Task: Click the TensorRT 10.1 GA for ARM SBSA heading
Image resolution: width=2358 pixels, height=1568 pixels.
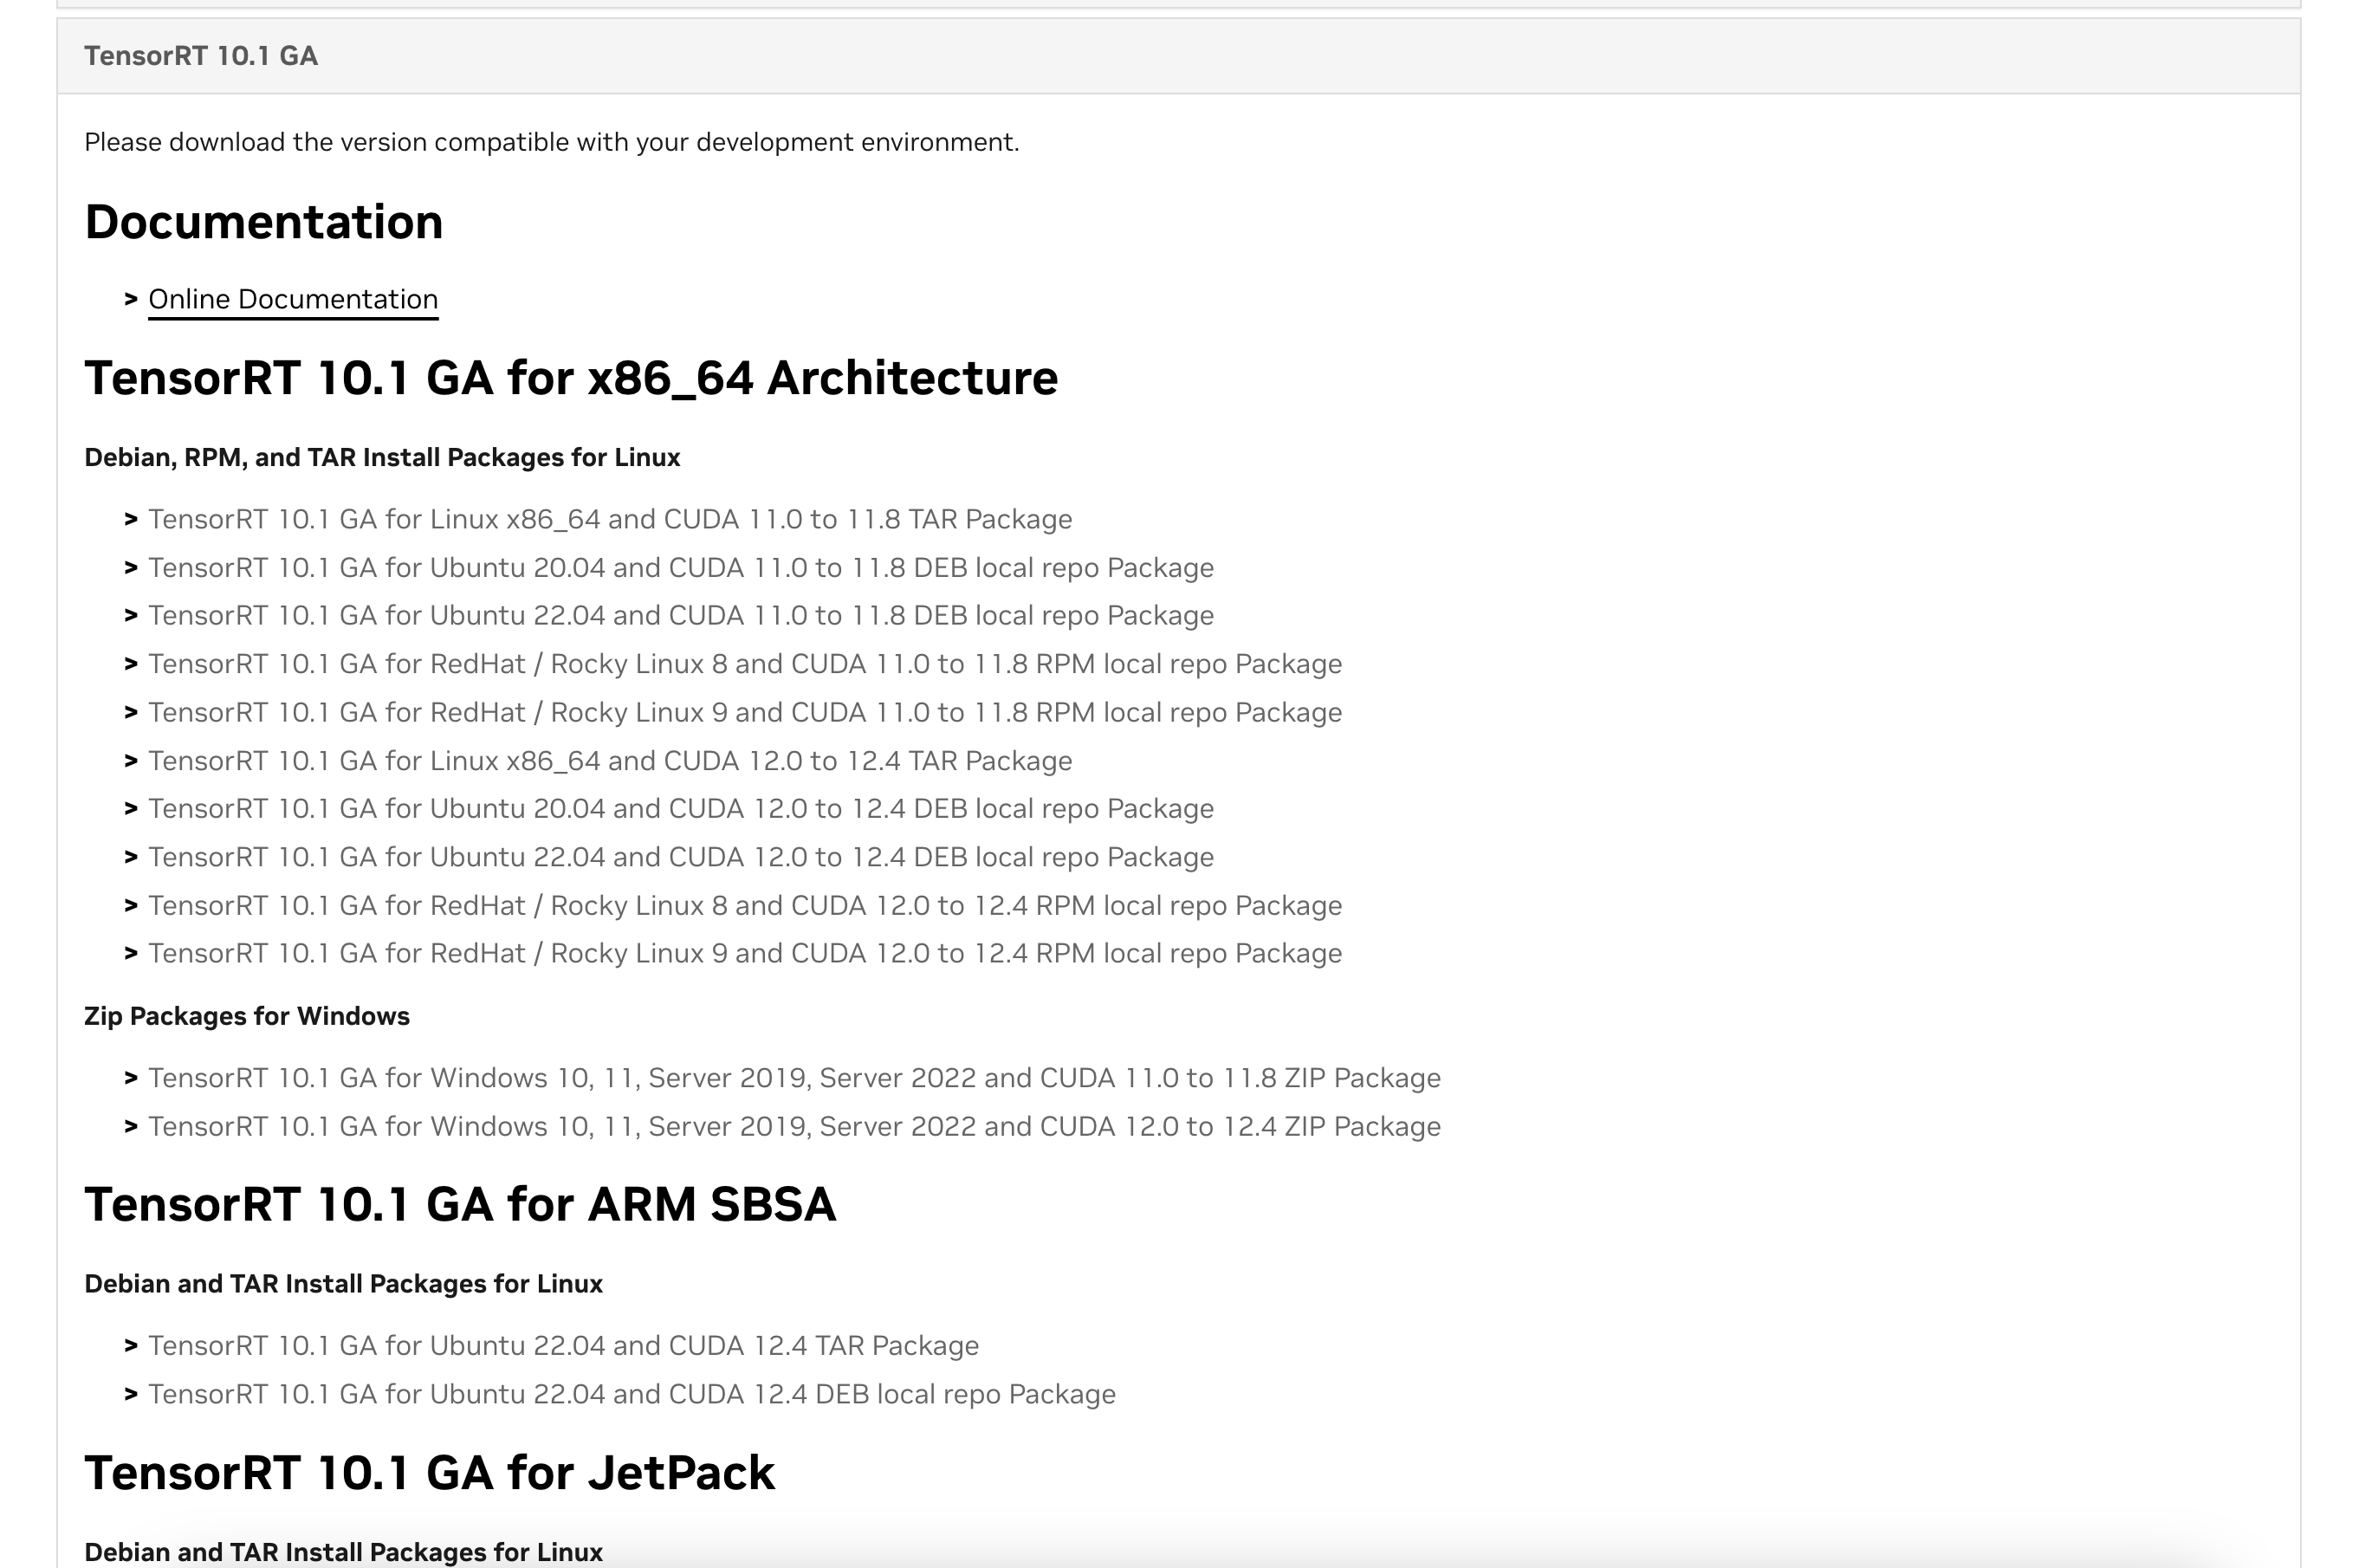Action: coord(460,1204)
